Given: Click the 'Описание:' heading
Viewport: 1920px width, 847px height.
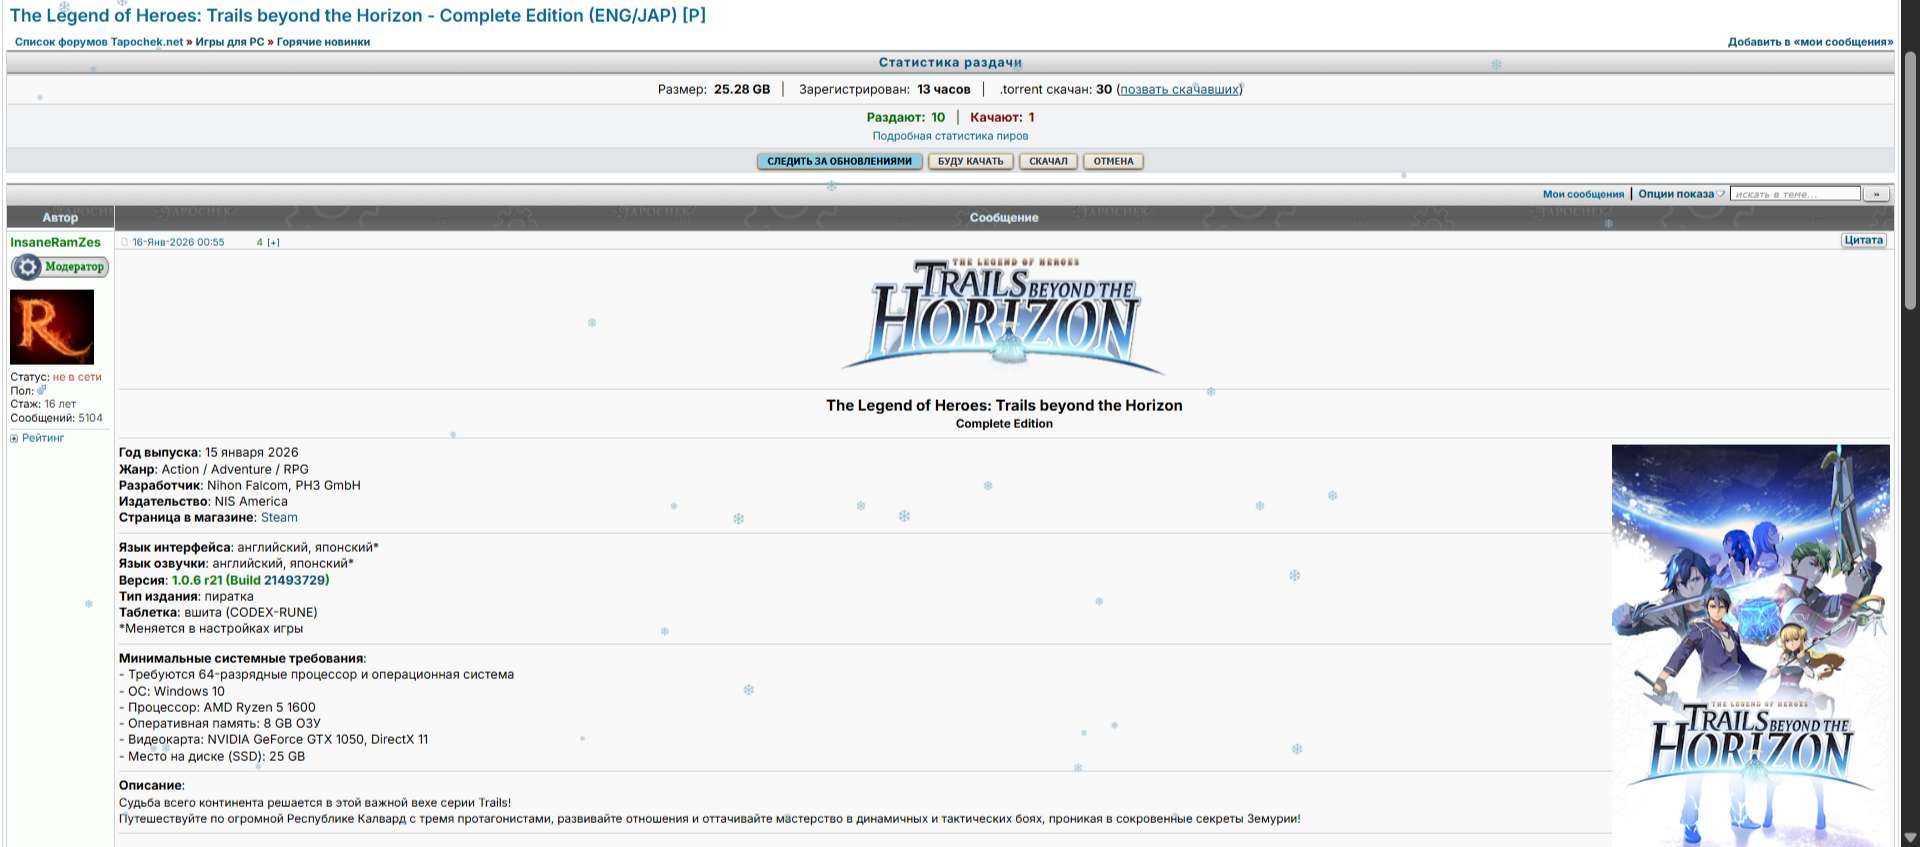Looking at the screenshot, I should pos(152,786).
